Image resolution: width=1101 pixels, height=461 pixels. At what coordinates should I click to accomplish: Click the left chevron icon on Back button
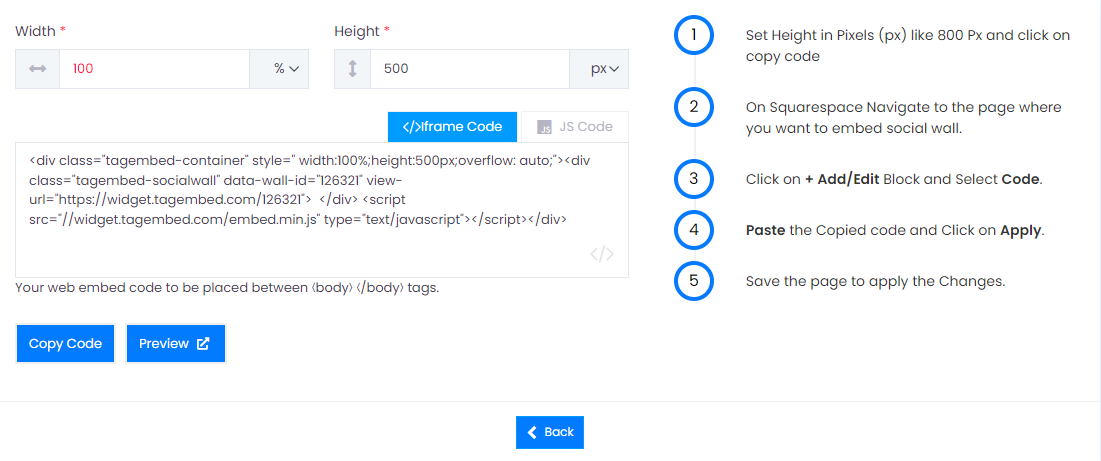(x=532, y=432)
